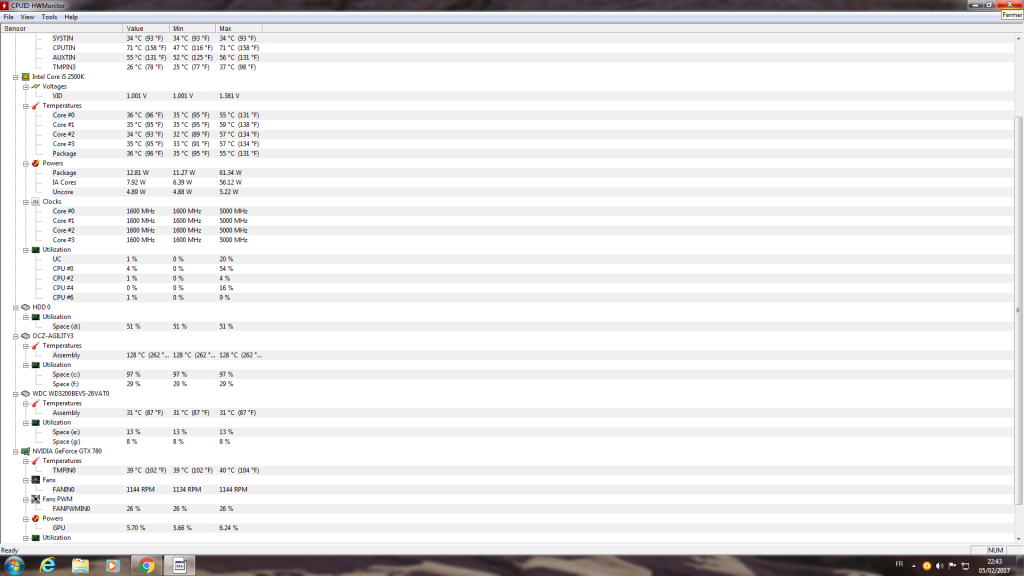This screenshot has height=576, width=1024.
Task: Click the Fans icon under GeForce GTX 780
Action: click(36, 480)
